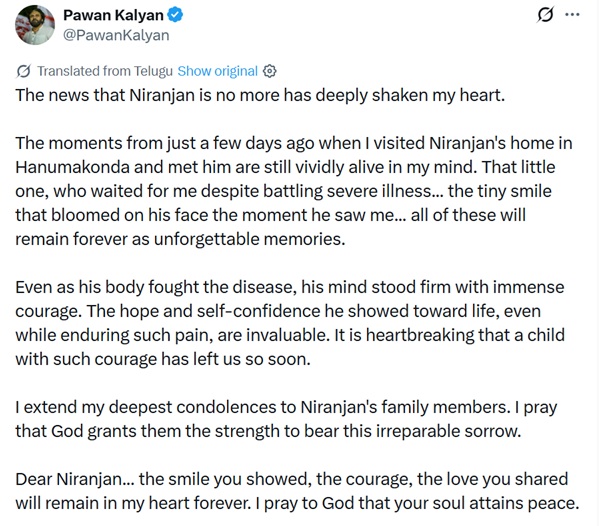Click the Grok translation icon beside Translated from Telugu

pos(24,71)
